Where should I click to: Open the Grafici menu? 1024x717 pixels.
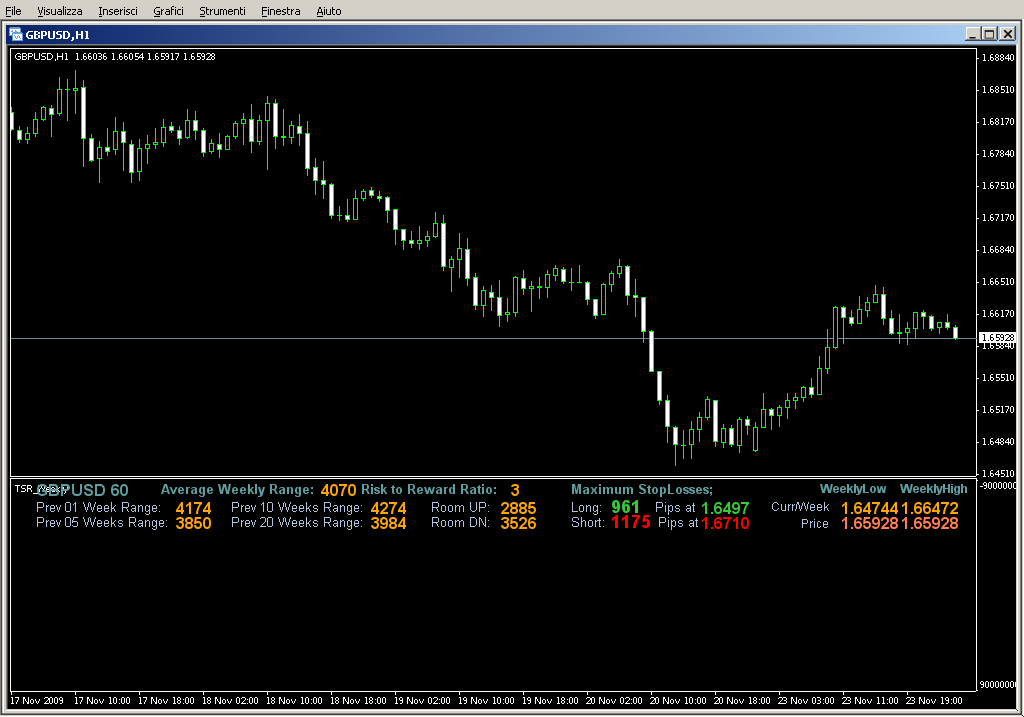(x=168, y=11)
